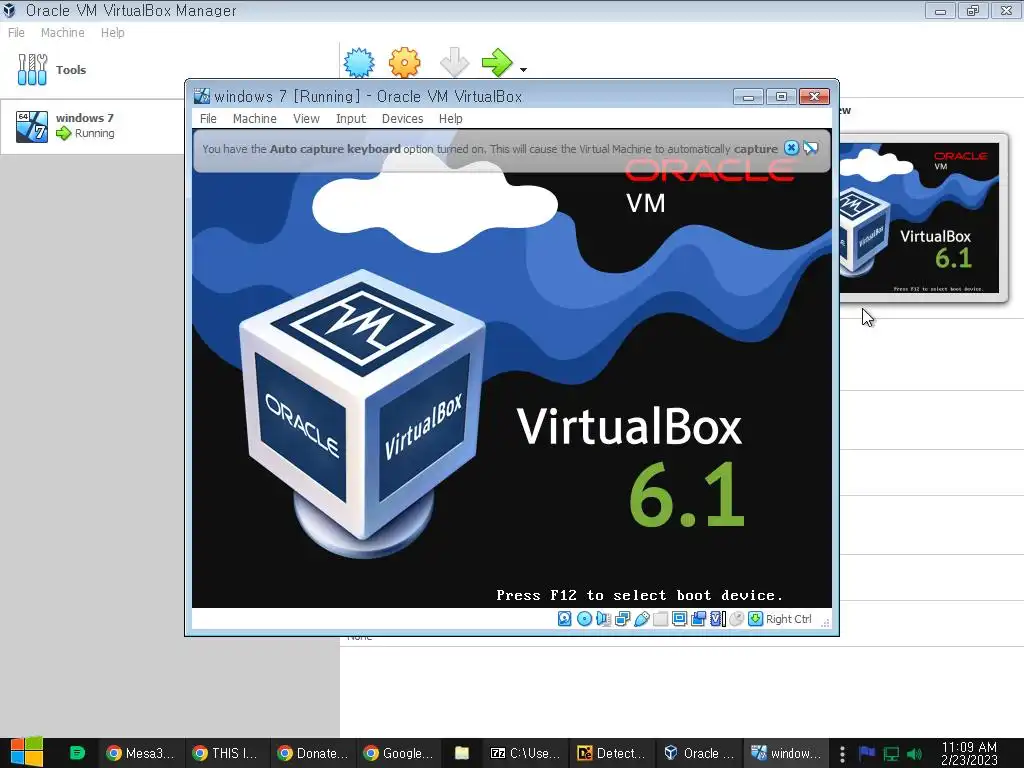Open Help menu in VM window
The image size is (1024, 768).
[451, 118]
